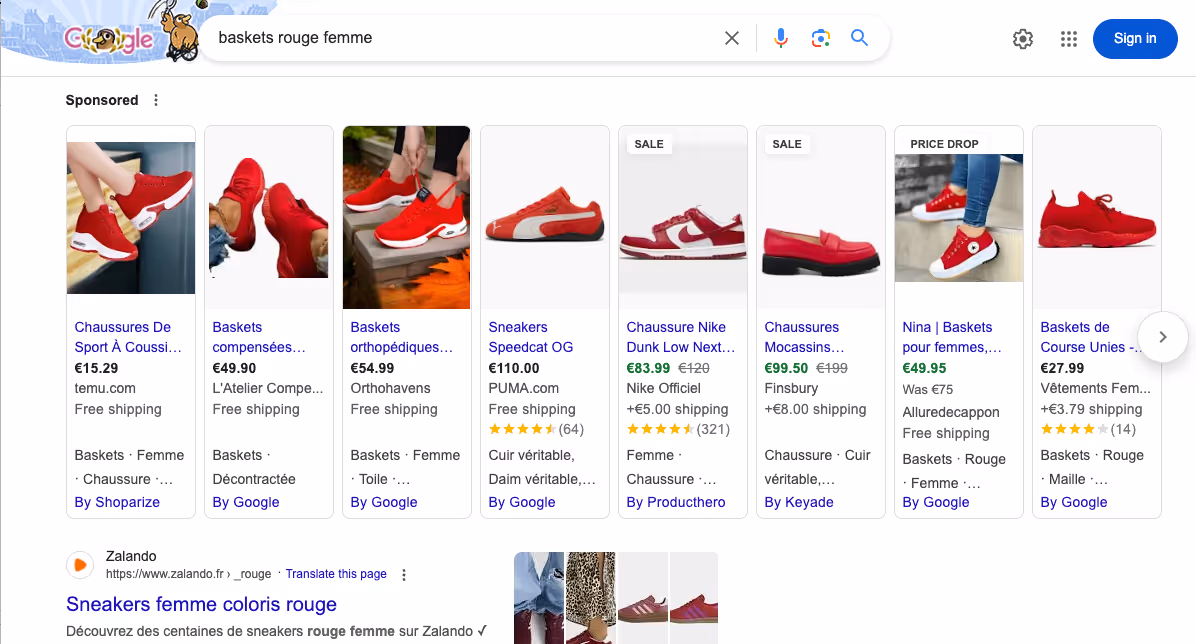This screenshot has width=1196, height=644.
Task: Open the Baskets de Course Unies image
Action: point(1097,219)
